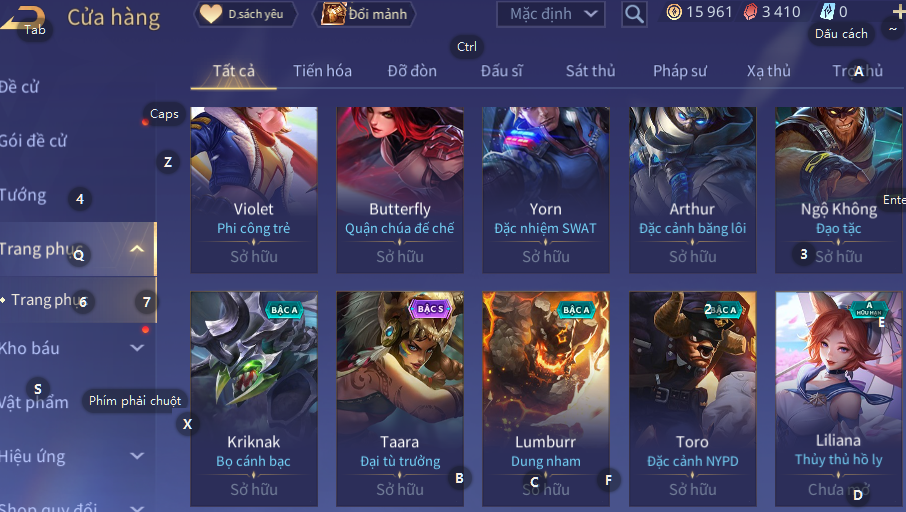Click the red ruby currency icon
The width and height of the screenshot is (906, 512).
coord(750,12)
